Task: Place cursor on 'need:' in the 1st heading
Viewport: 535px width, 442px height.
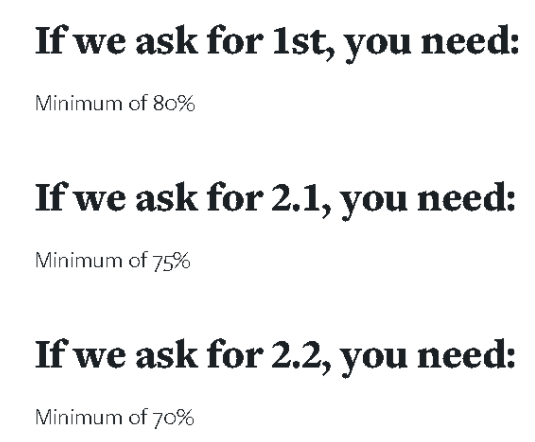Action: 470,41
